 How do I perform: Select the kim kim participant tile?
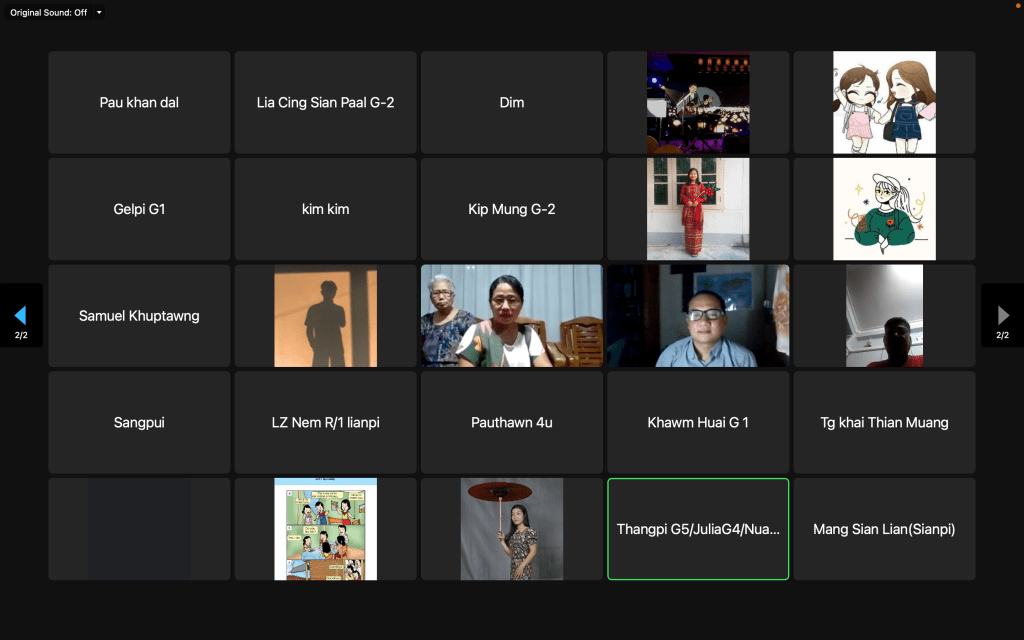click(325, 209)
